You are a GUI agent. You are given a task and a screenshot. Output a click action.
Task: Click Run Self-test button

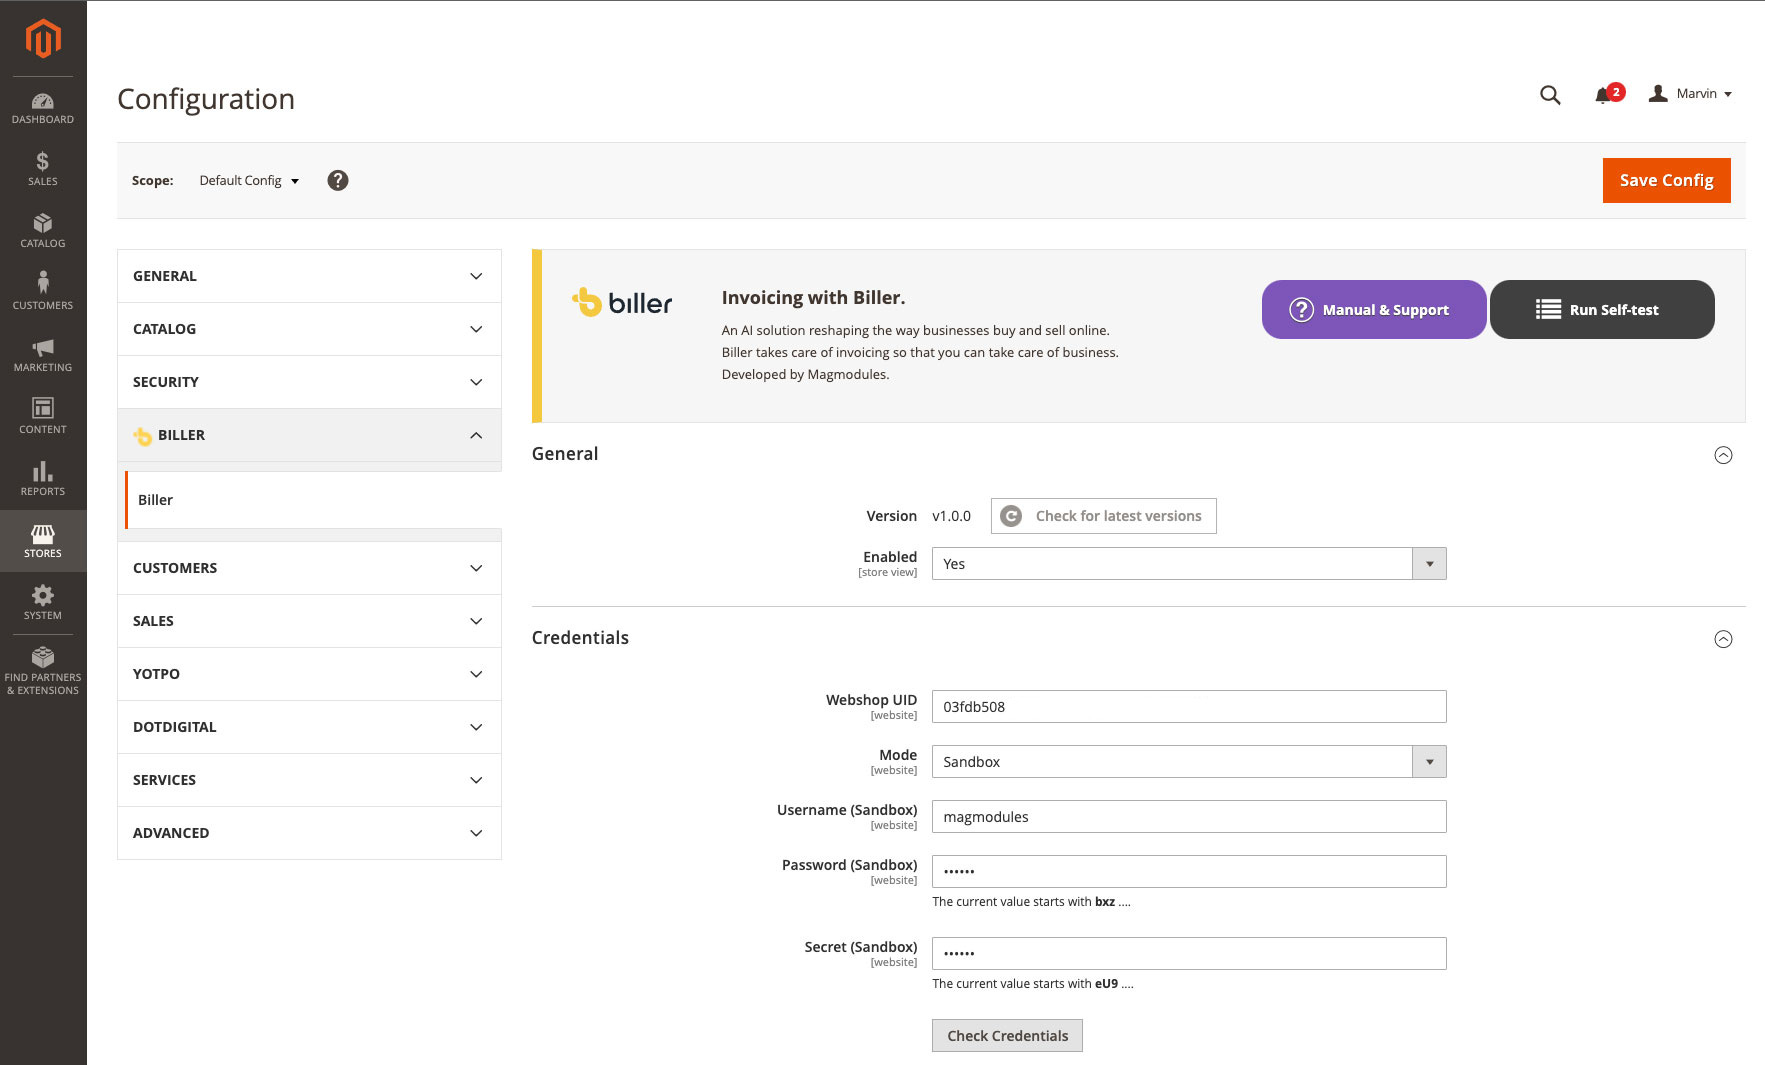tap(1602, 310)
